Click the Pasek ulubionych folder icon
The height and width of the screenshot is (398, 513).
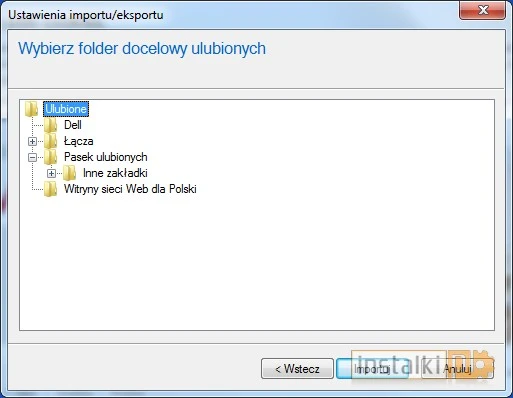coord(51,157)
